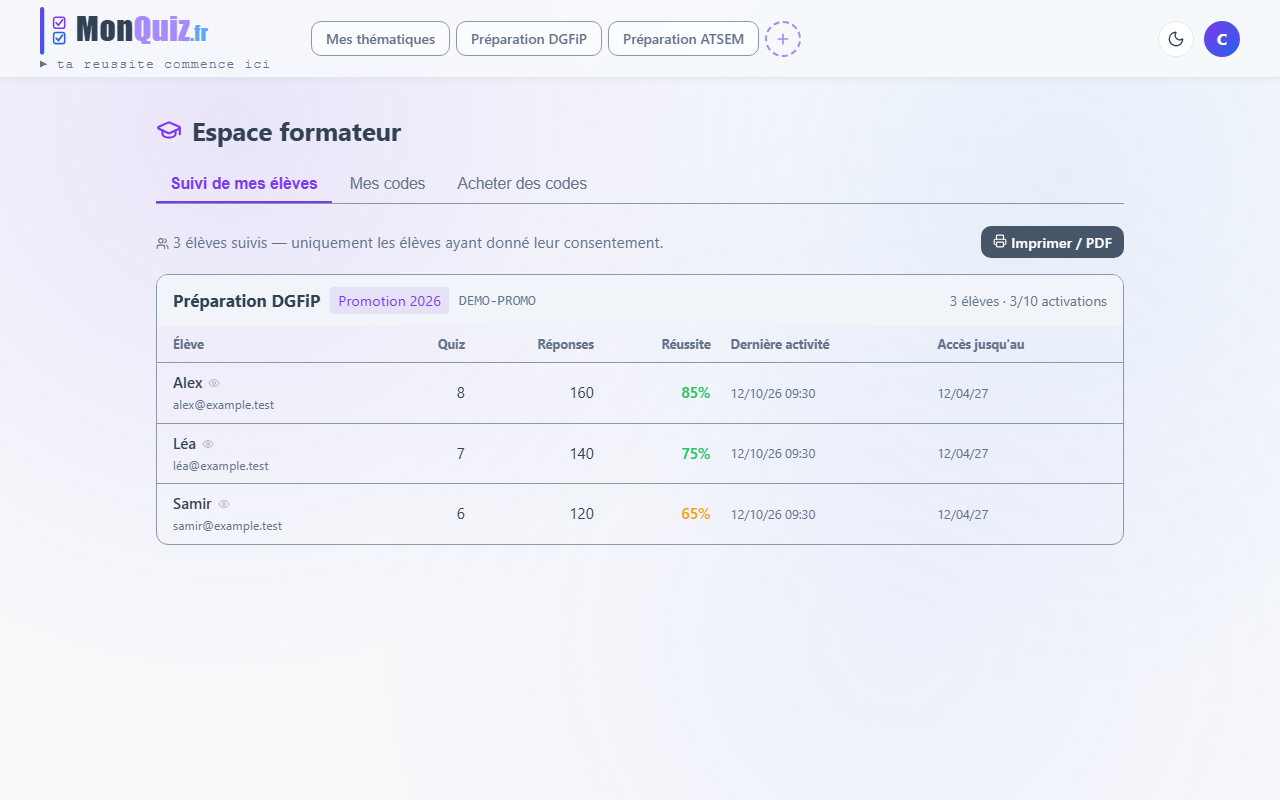Open the Préparation DGFiP menu item
1280x800 pixels.
(x=529, y=39)
